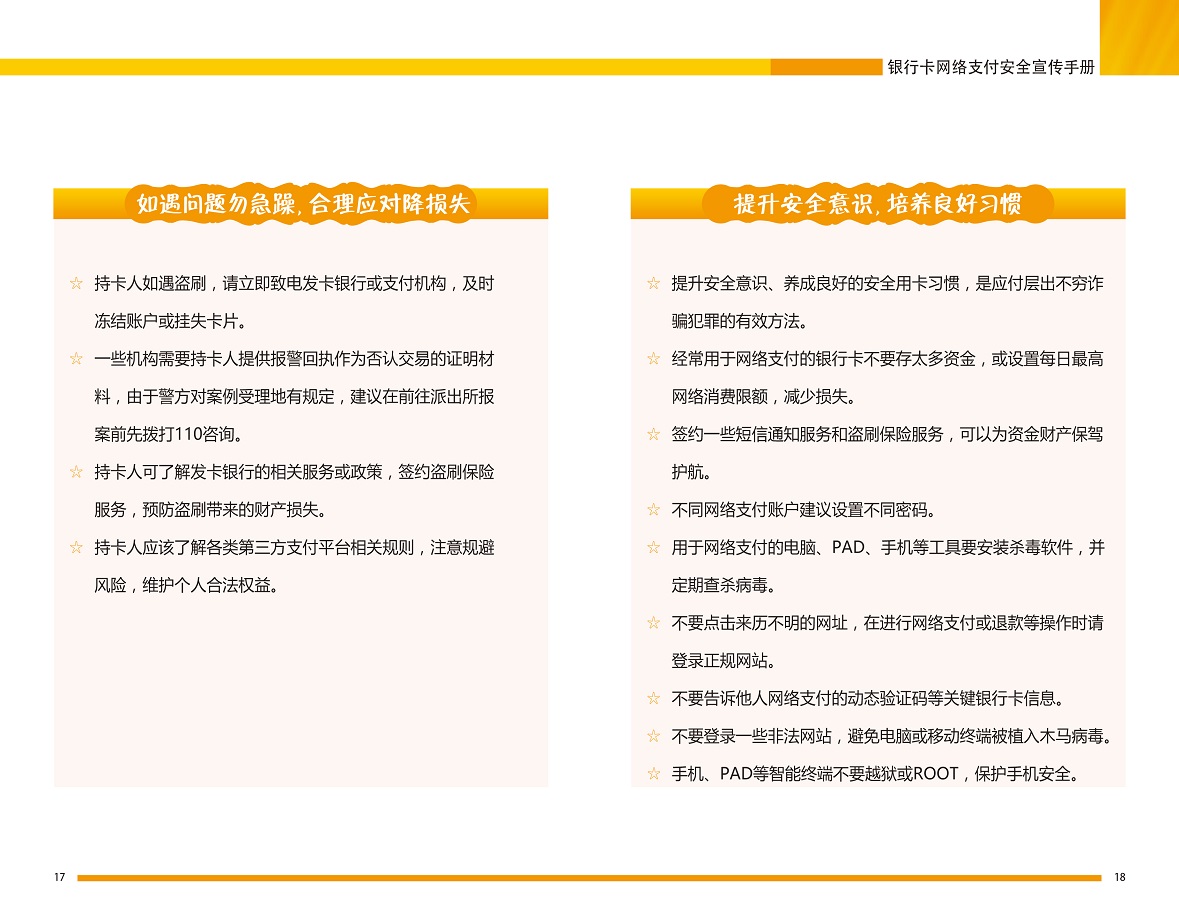This screenshot has height=924, width=1179.
Task: Click page number 18 in the footer
Action: pos(1119,877)
